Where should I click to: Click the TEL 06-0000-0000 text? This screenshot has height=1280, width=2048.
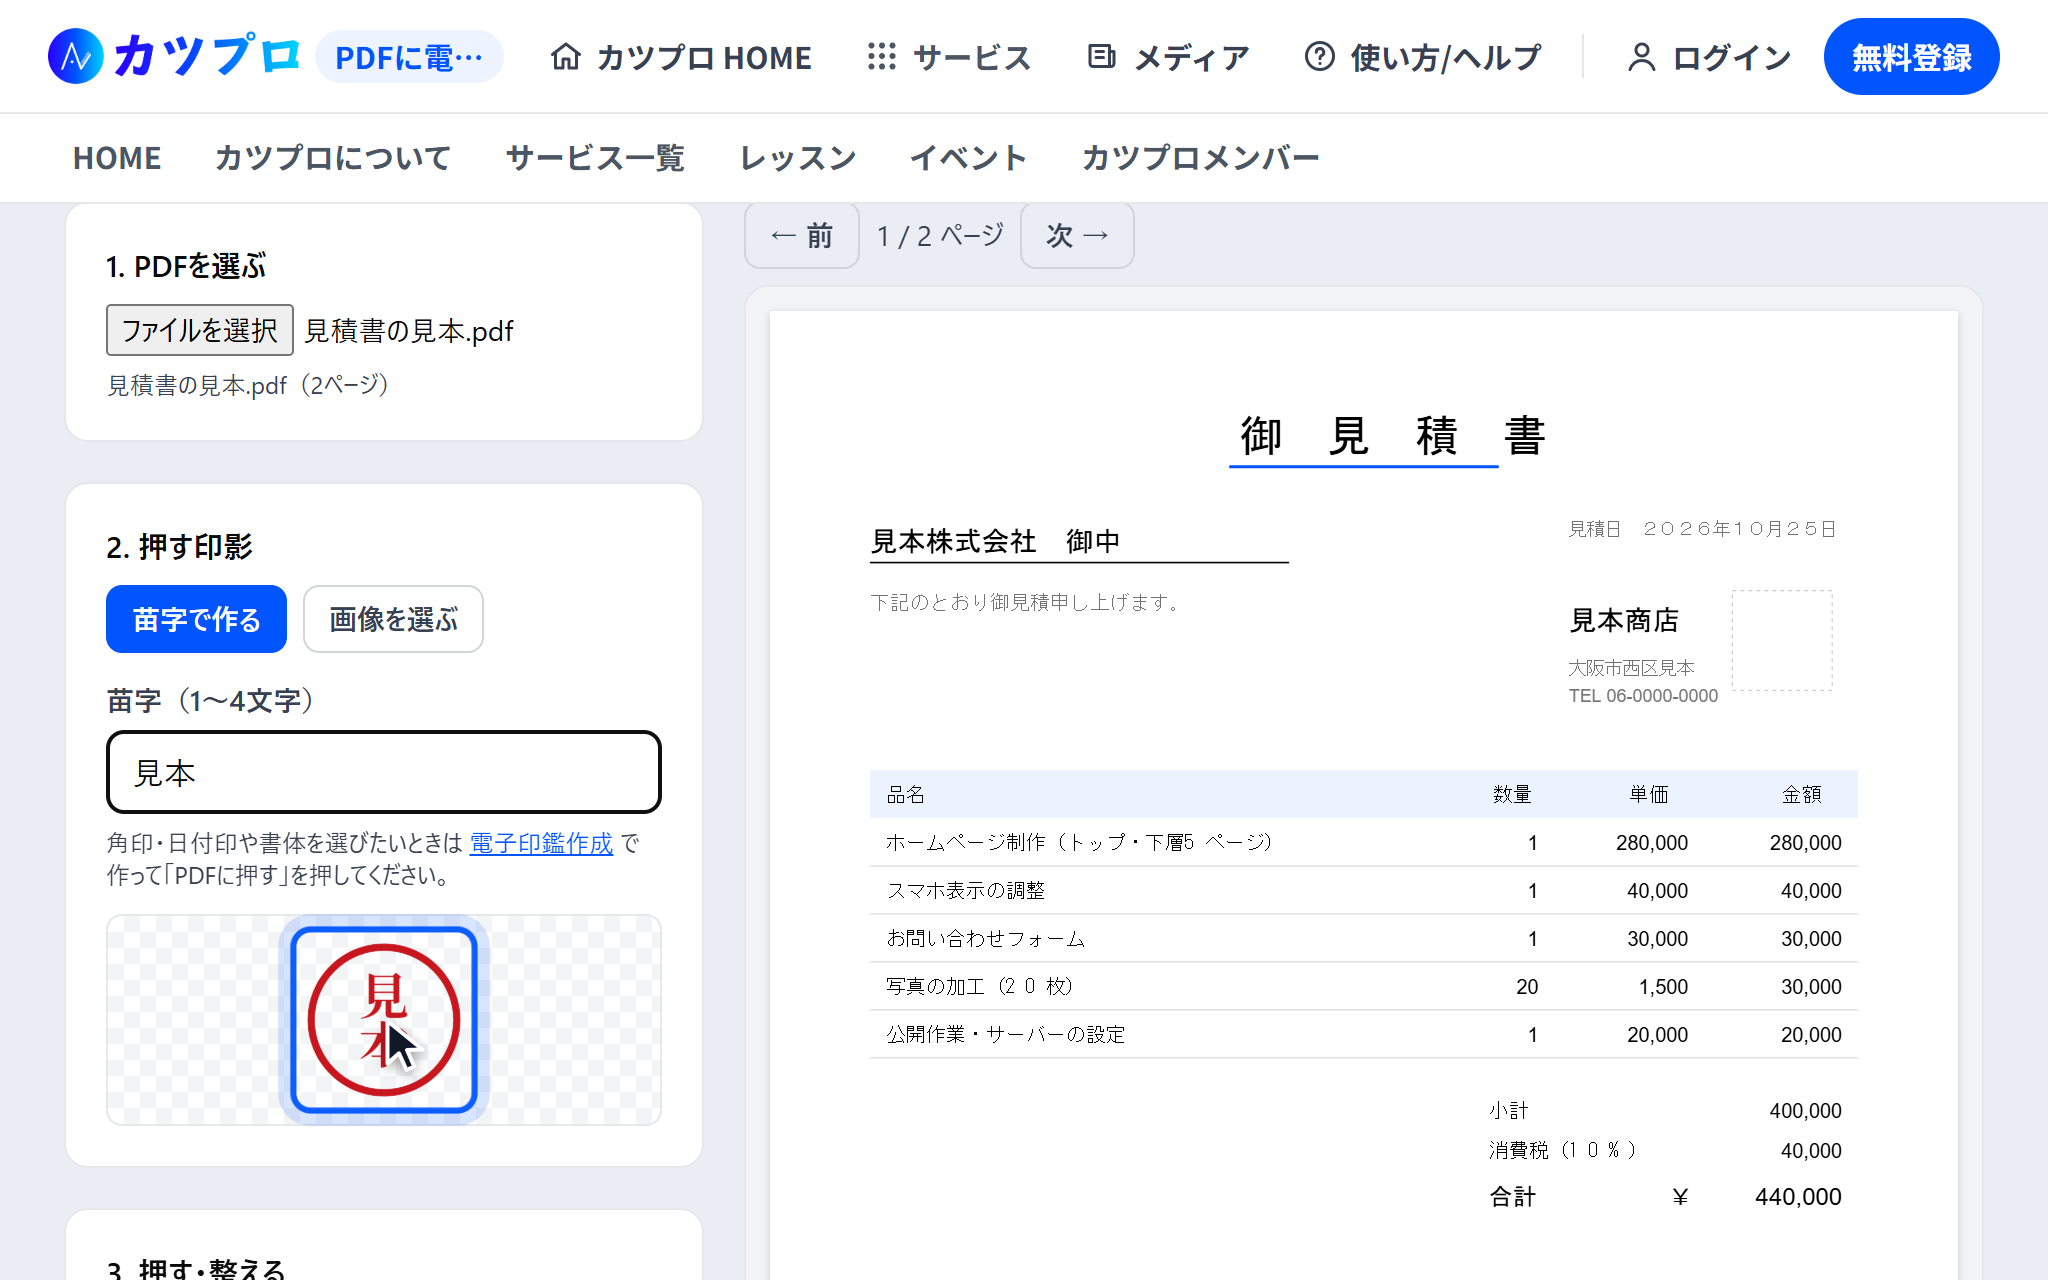click(1643, 695)
